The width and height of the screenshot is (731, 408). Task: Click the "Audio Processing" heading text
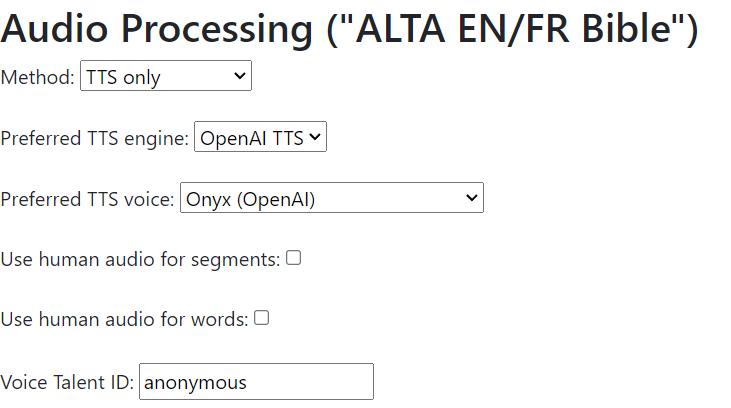157,29
